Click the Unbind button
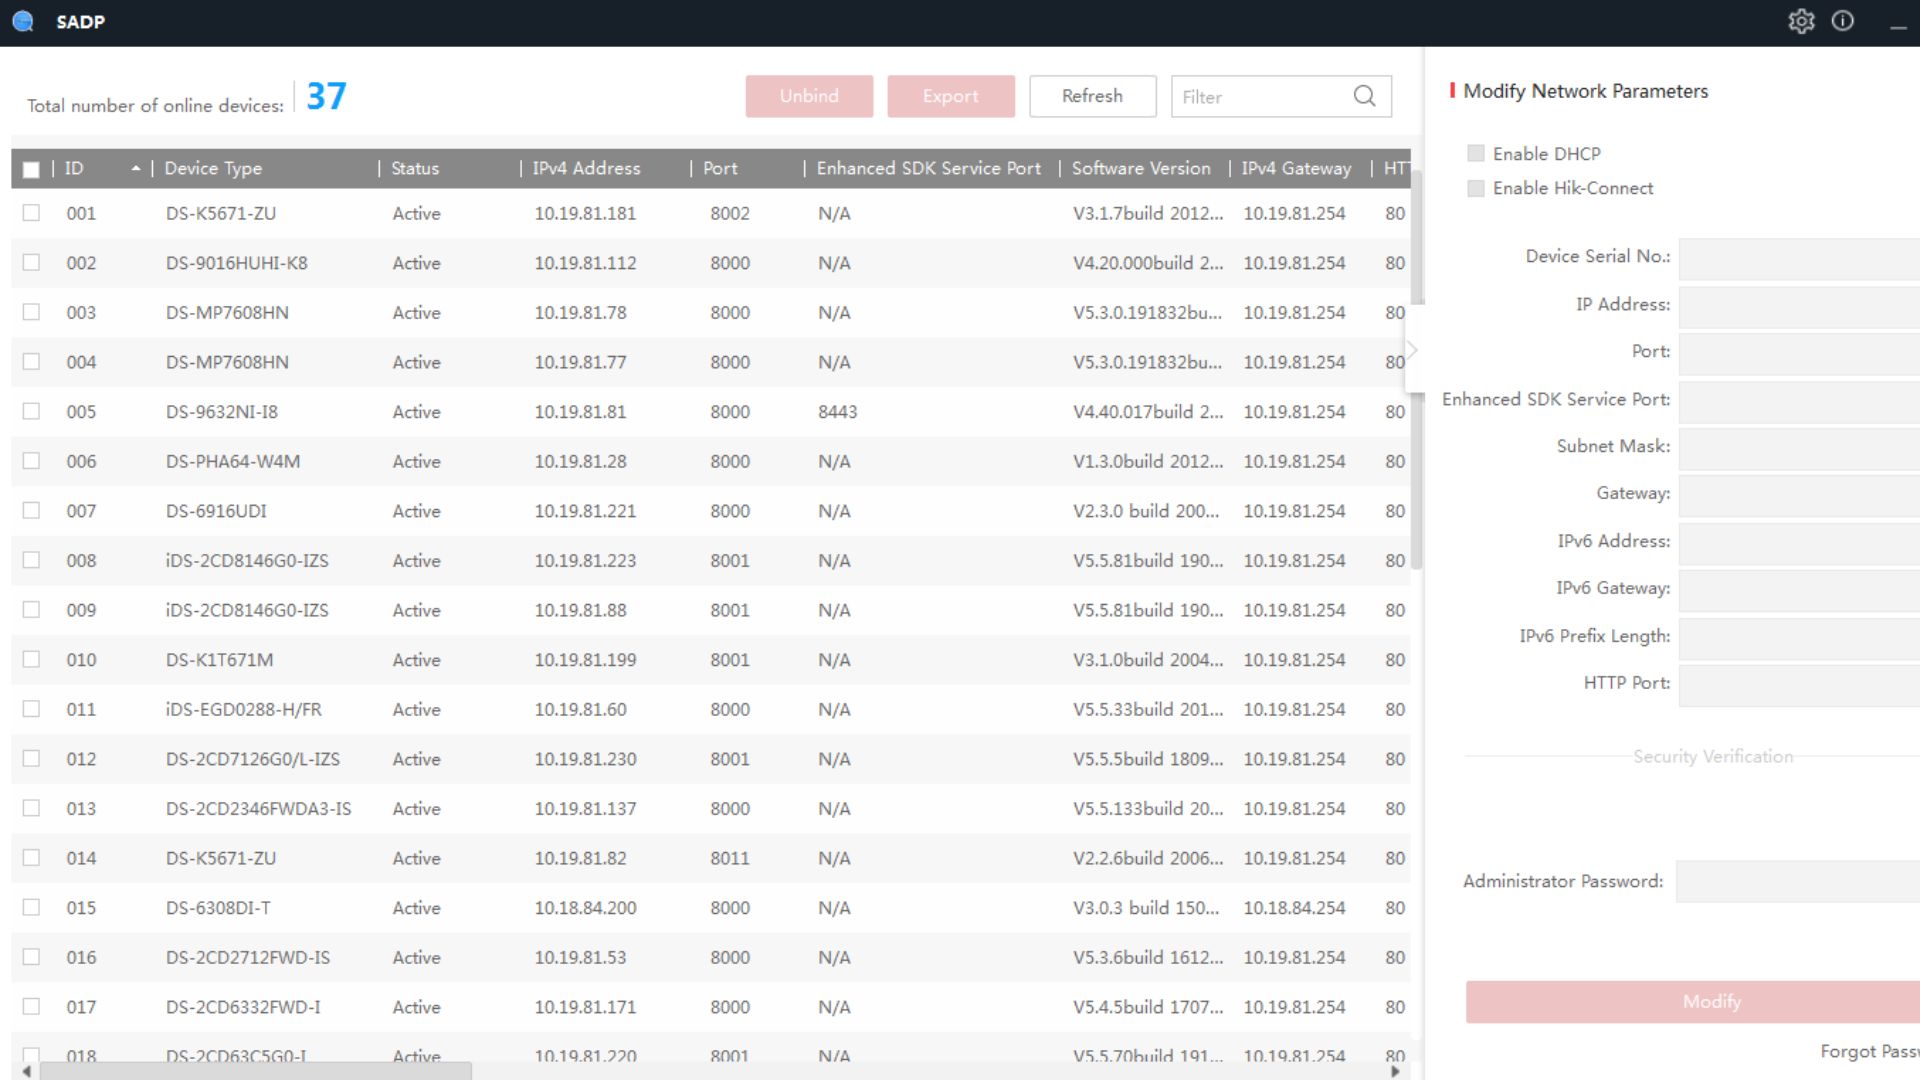 pos(809,96)
